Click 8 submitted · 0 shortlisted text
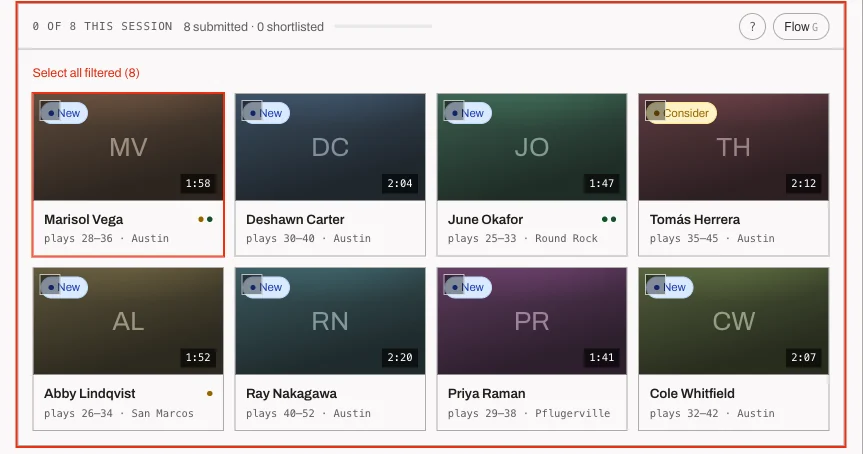 pos(254,27)
